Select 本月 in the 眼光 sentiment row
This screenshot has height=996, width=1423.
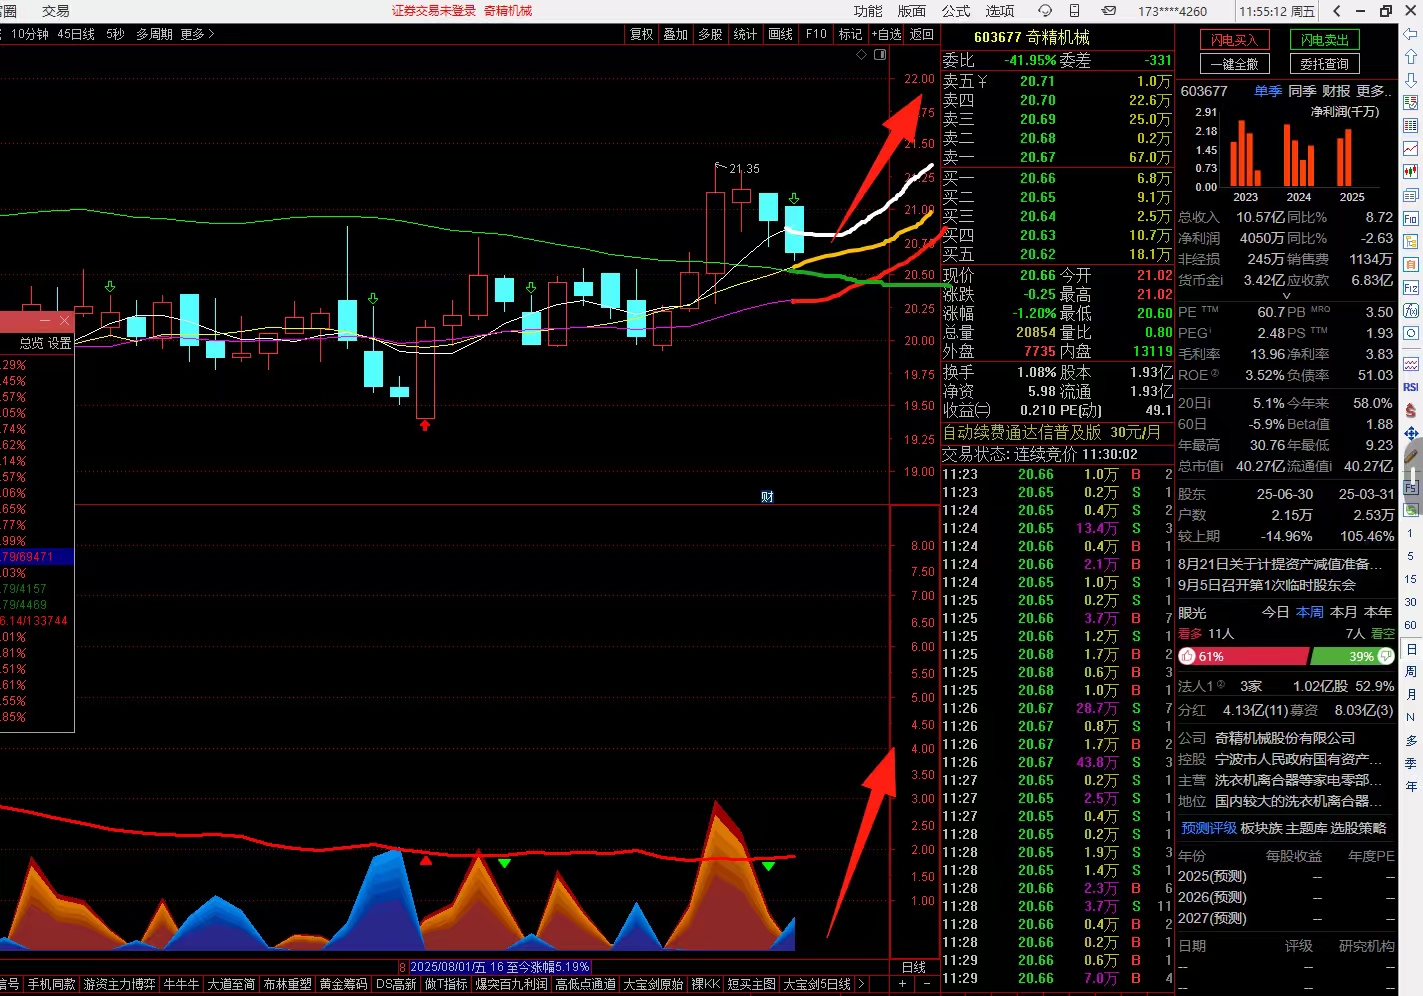1344,612
